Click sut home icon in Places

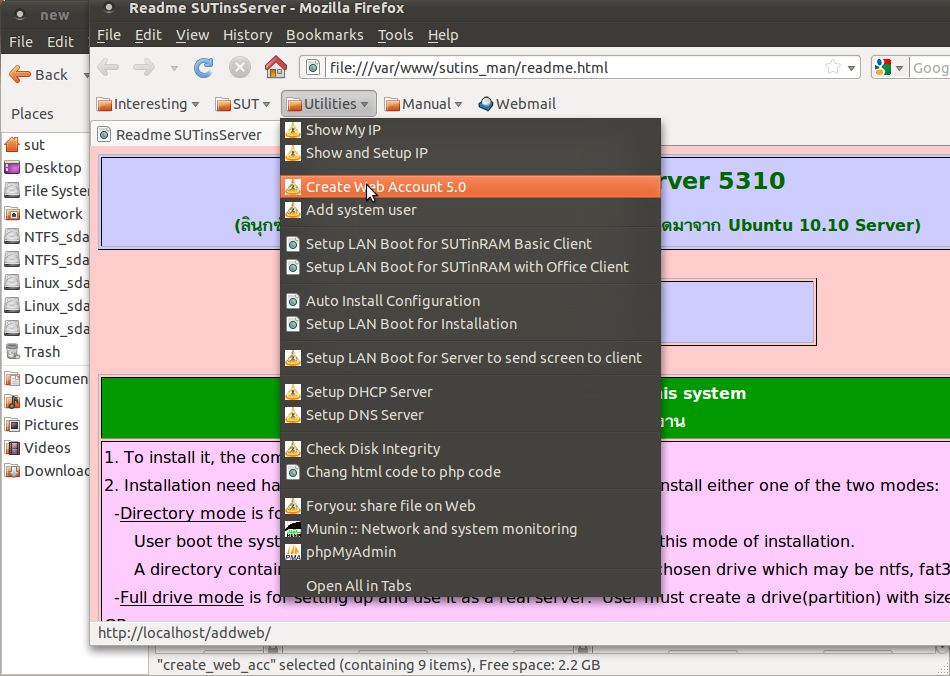coord(12,145)
